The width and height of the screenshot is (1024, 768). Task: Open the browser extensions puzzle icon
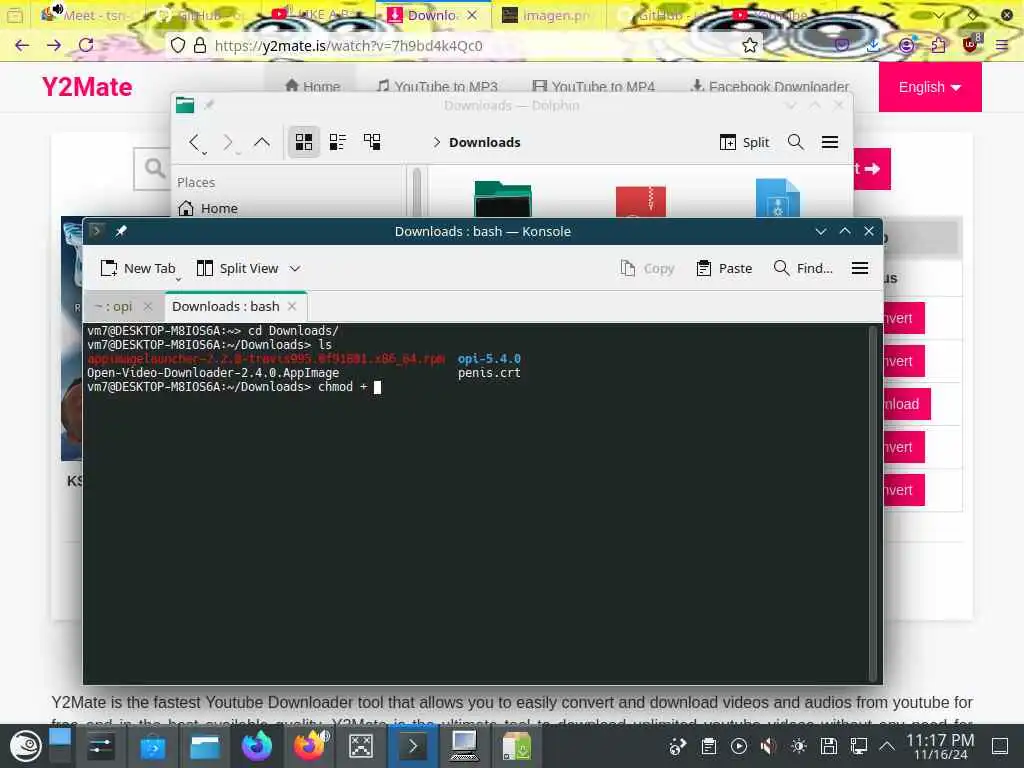coord(938,45)
